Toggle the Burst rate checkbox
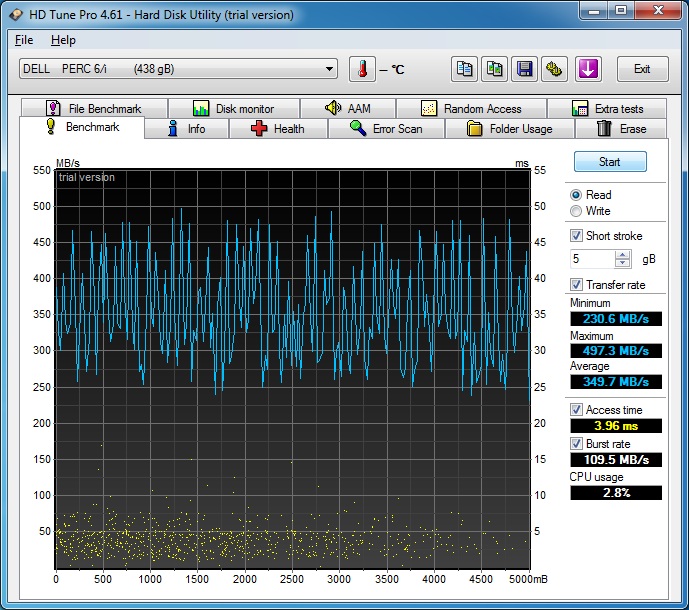This screenshot has height=610, width=689. tap(576, 443)
